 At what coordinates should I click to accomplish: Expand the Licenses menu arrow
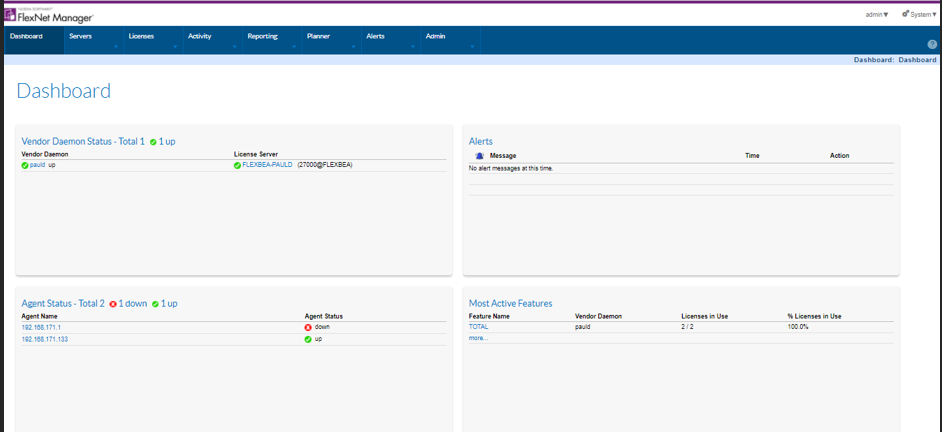[175, 47]
